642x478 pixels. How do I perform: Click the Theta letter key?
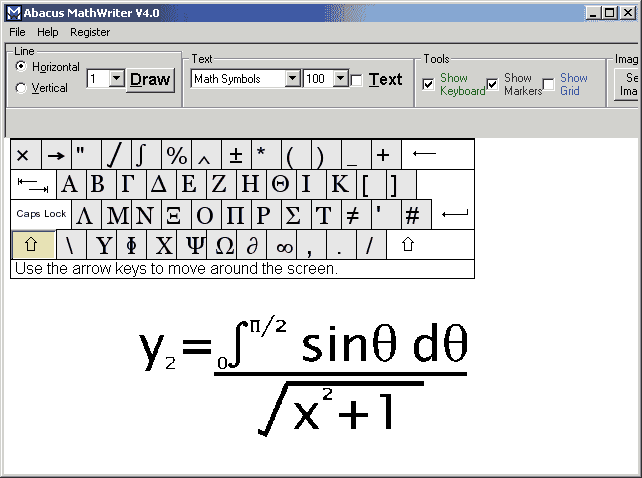pyautogui.click(x=280, y=185)
